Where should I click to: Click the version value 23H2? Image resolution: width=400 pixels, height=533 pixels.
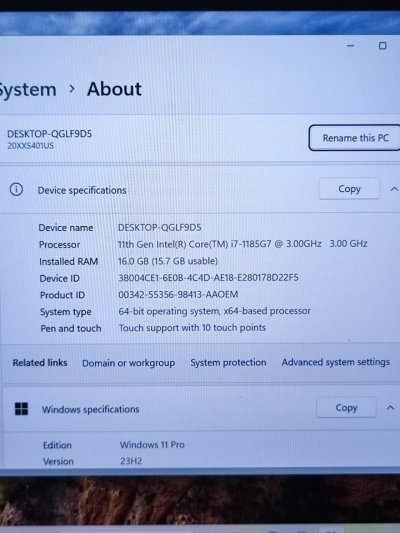[131, 461]
